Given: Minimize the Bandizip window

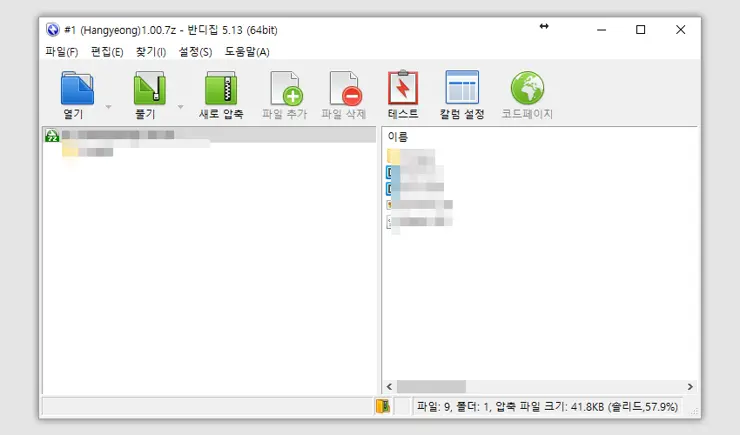Looking at the screenshot, I should 601,30.
